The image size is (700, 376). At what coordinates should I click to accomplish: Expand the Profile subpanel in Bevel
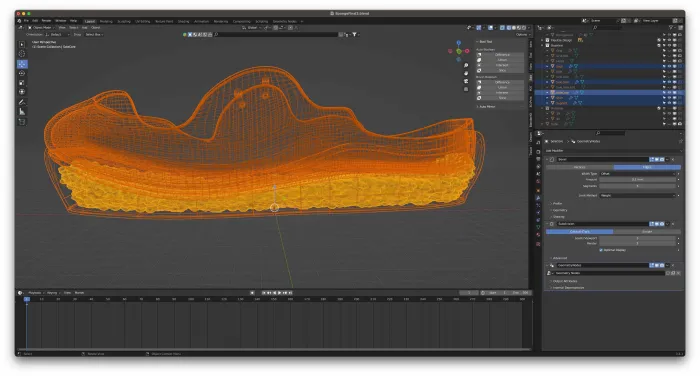click(x=556, y=204)
